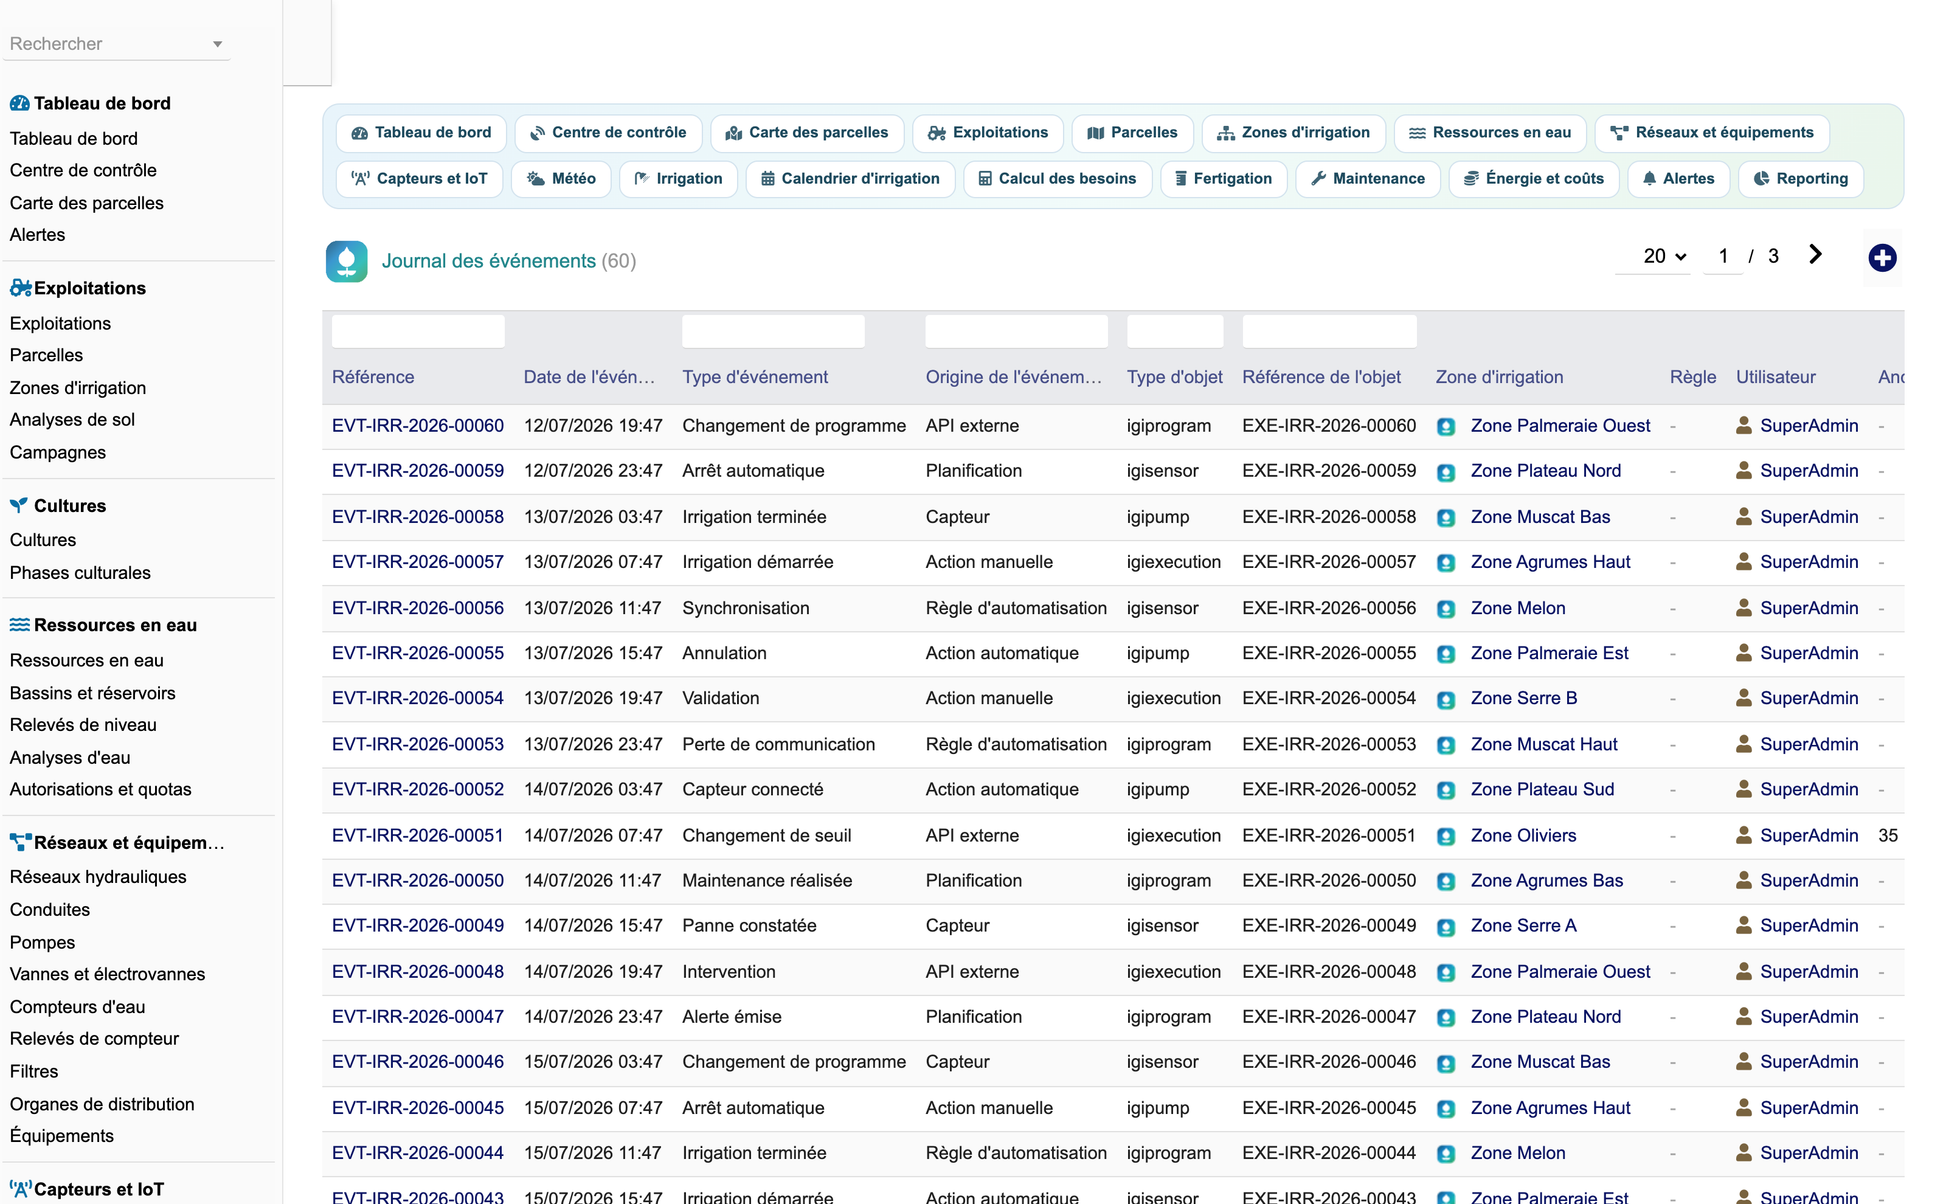Open the Alertes tab

(x=1678, y=179)
